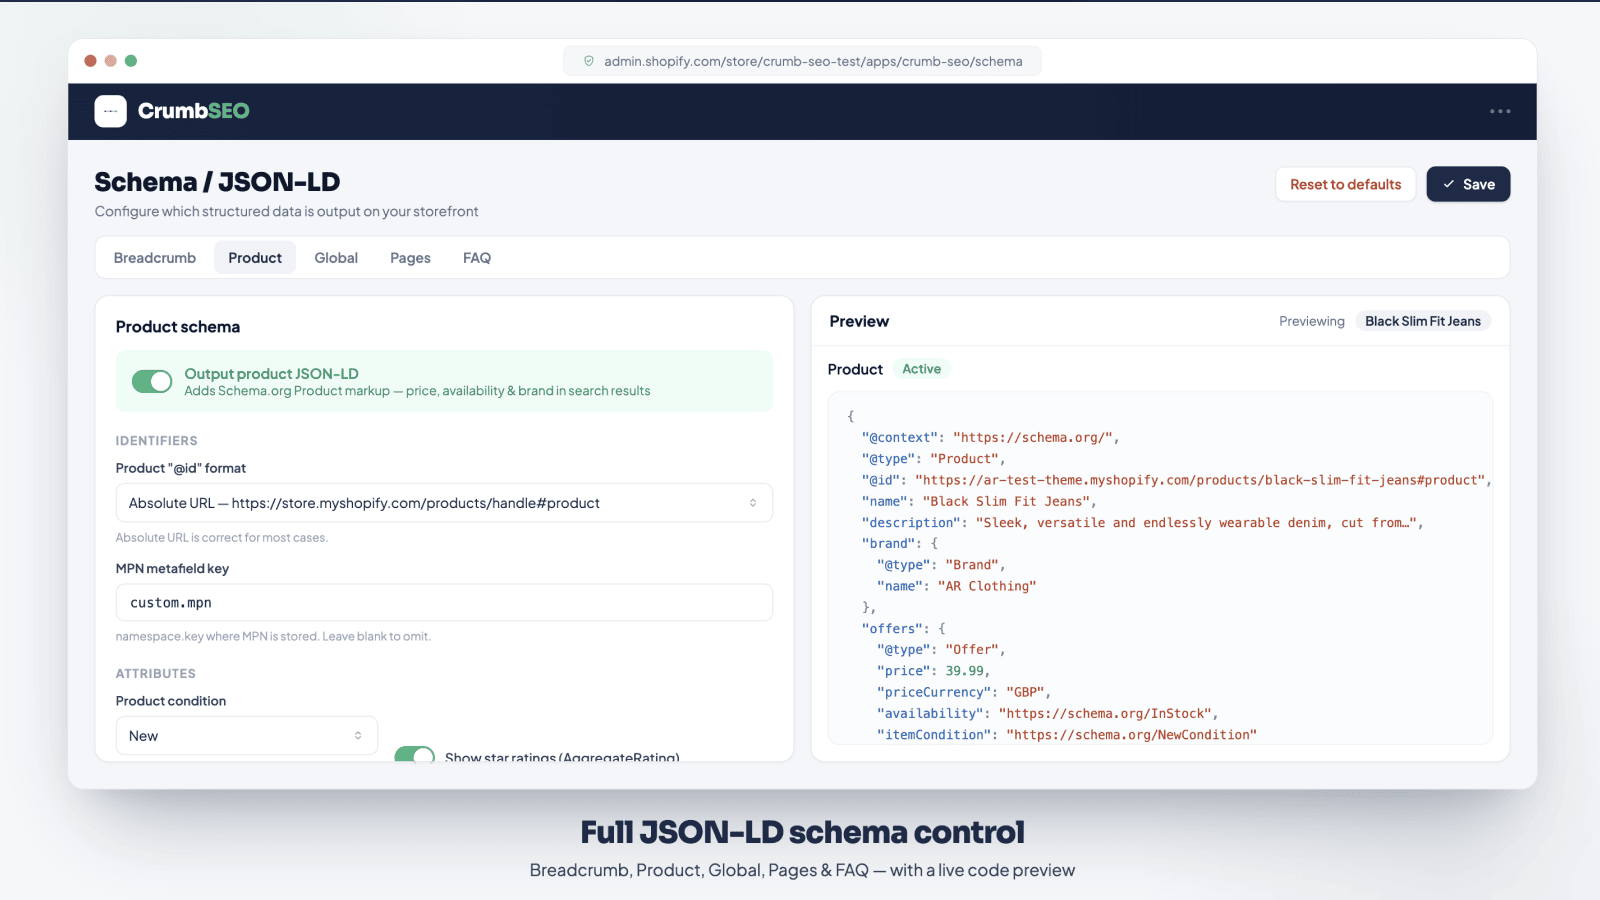1600x900 pixels.
Task: Click the IDENTIFIERS section label
Action: 157,441
